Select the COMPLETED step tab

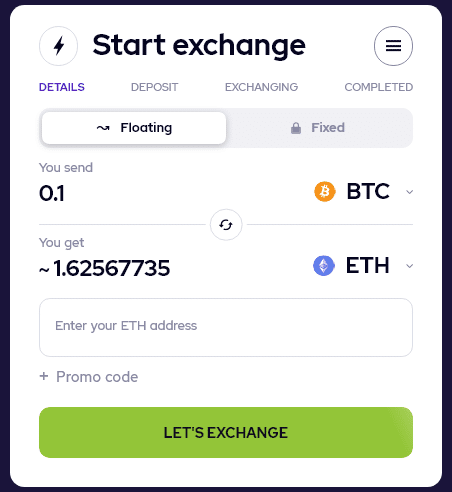pos(379,87)
